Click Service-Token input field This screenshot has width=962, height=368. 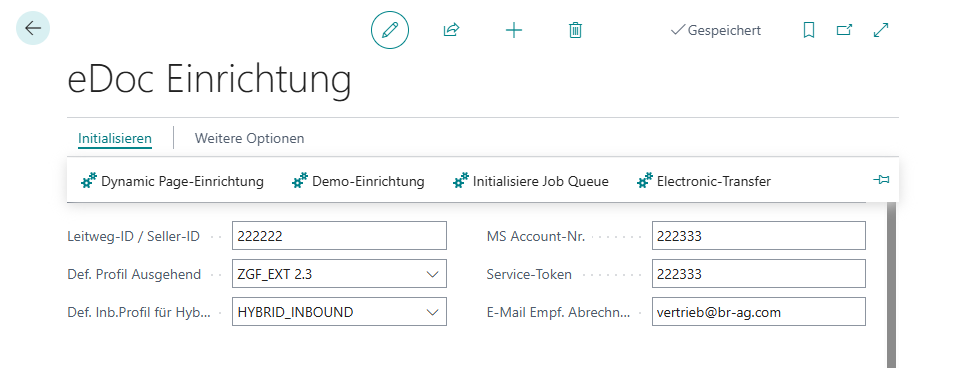click(759, 274)
